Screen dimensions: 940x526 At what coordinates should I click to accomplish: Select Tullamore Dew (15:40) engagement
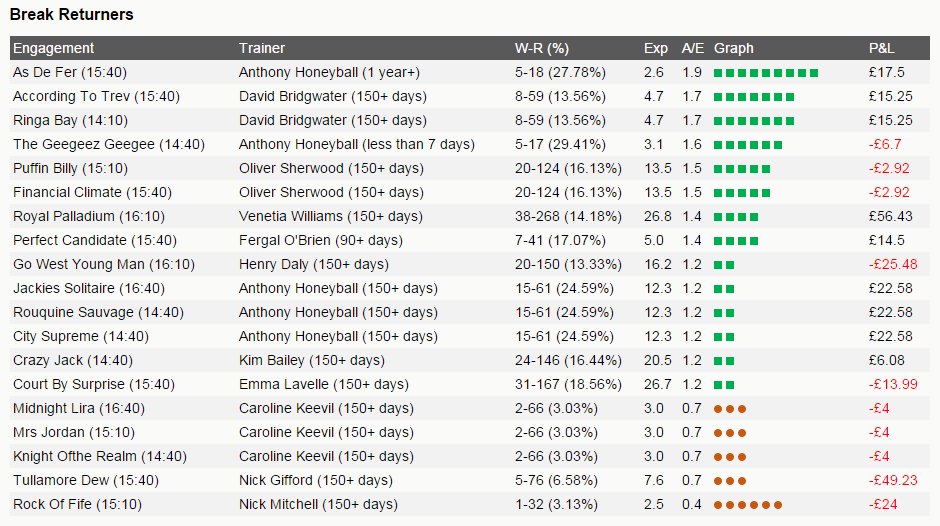pyautogui.click(x=86, y=480)
